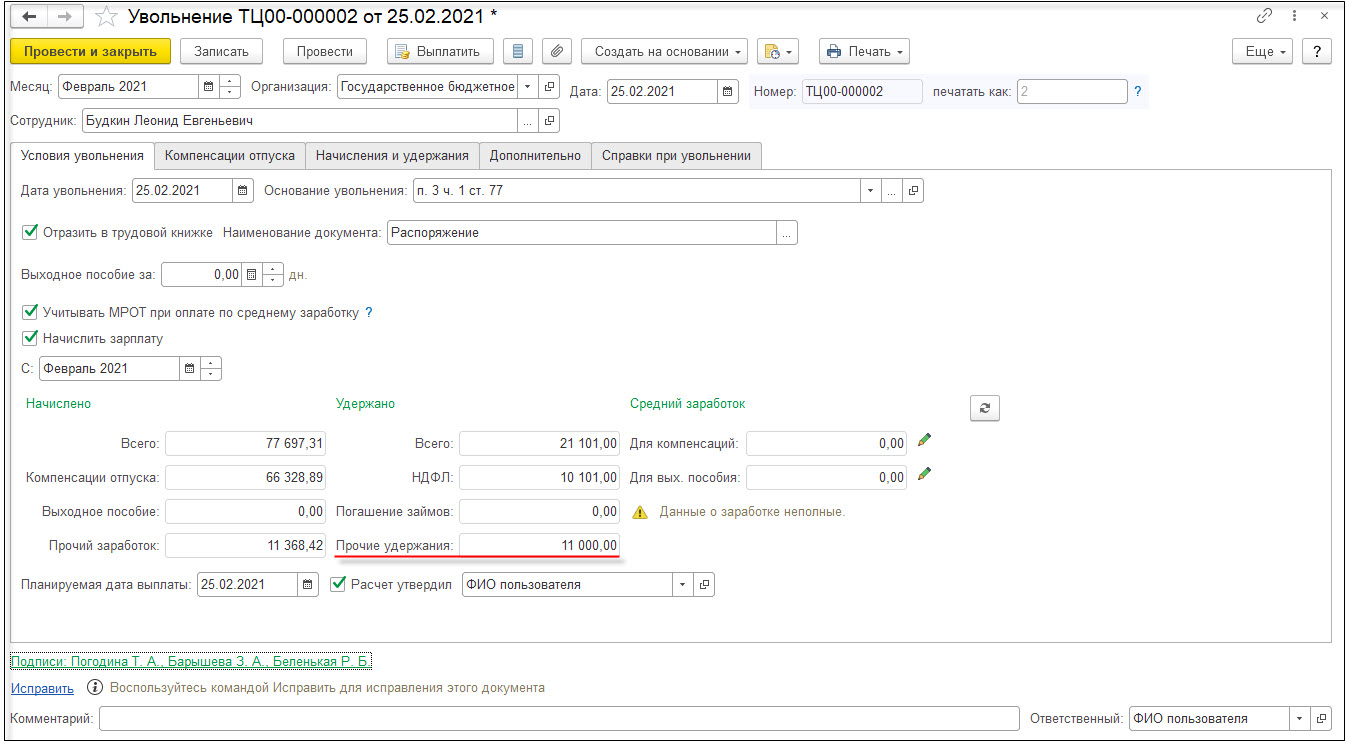Click the Провести button
The image size is (1345, 741).
[x=325, y=51]
